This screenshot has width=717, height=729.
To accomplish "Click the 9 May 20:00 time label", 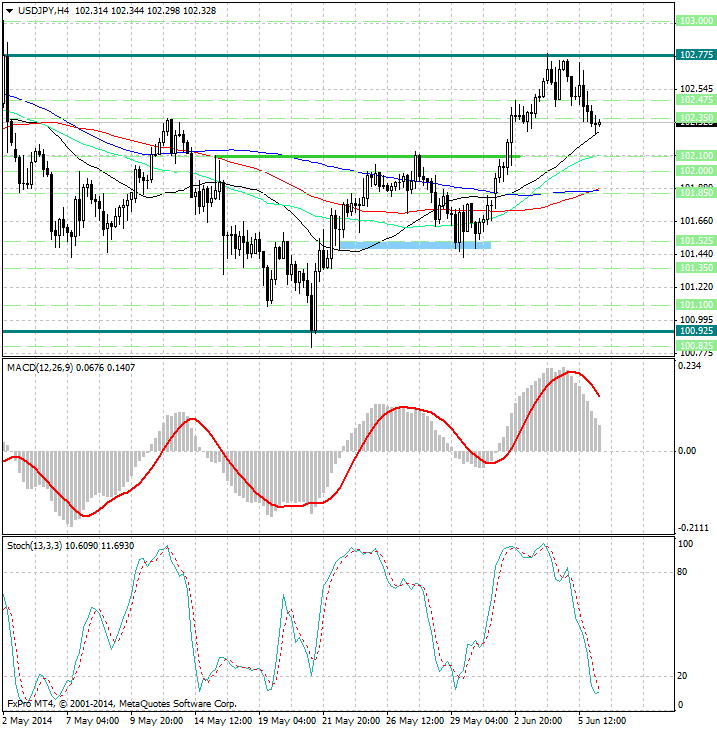I will (x=157, y=721).
